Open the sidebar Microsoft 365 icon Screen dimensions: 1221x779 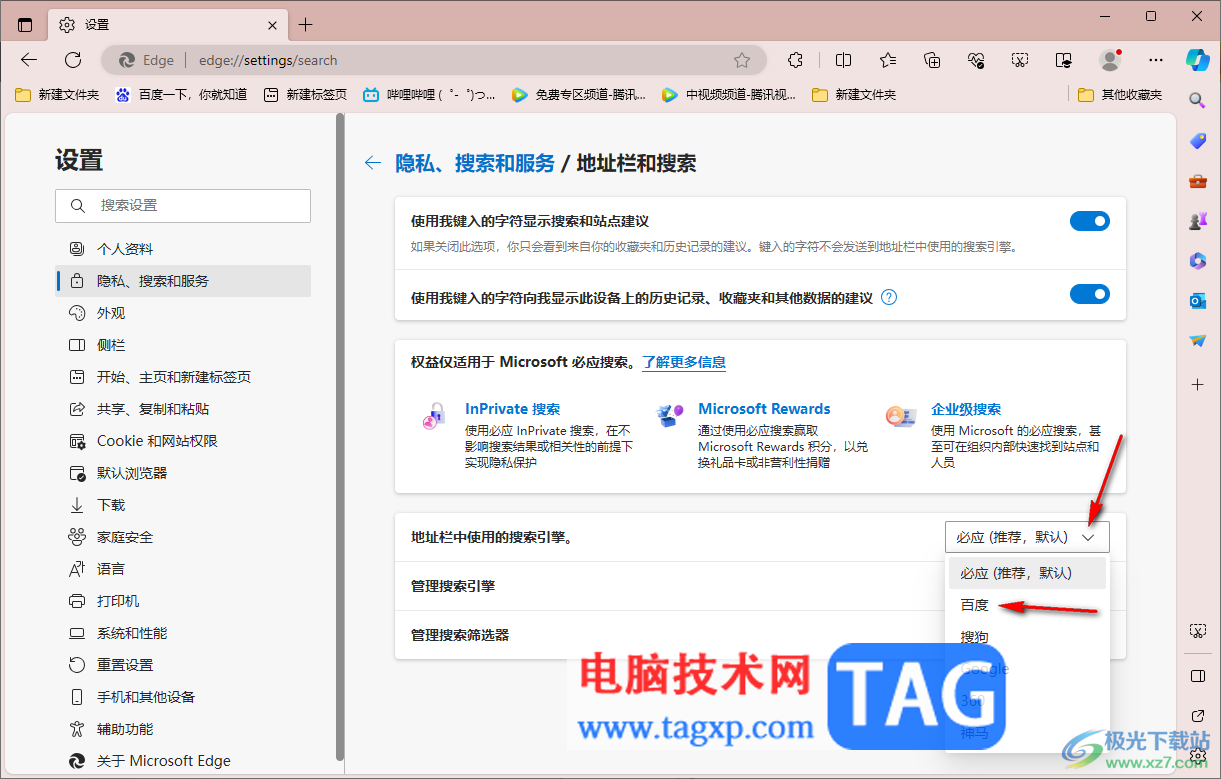click(x=1198, y=261)
